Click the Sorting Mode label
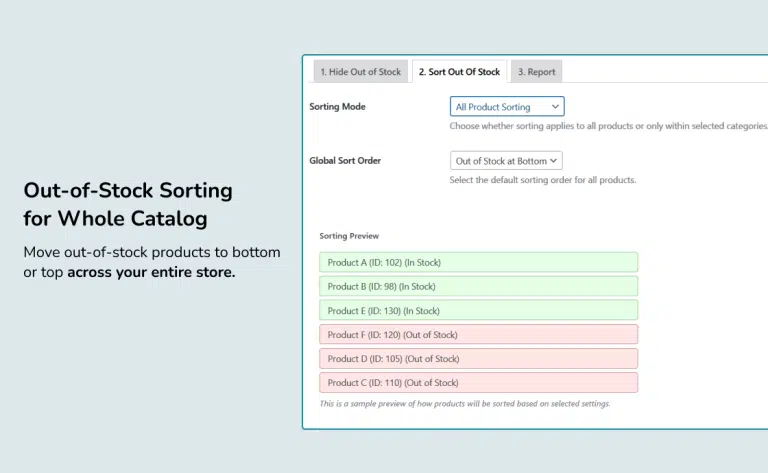Image resolution: width=768 pixels, height=473 pixels. pyautogui.click(x=337, y=107)
